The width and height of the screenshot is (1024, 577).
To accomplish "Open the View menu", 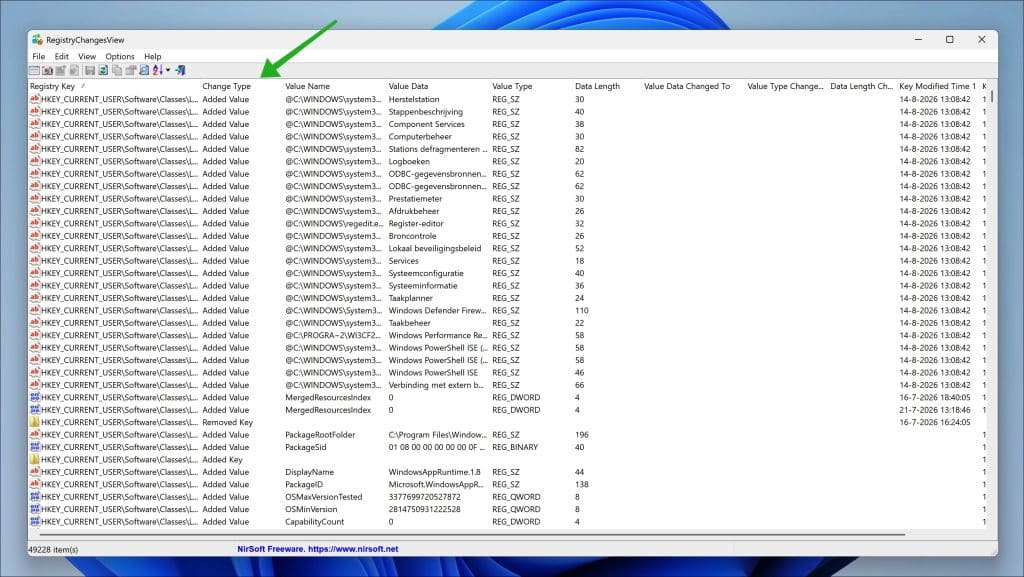I will 87,57.
